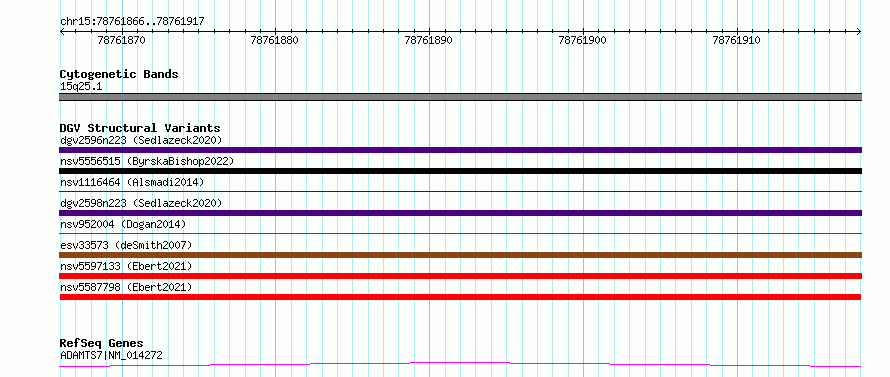Click the purple bar for dgv2598n223
890x377 pixels.
[460, 213]
